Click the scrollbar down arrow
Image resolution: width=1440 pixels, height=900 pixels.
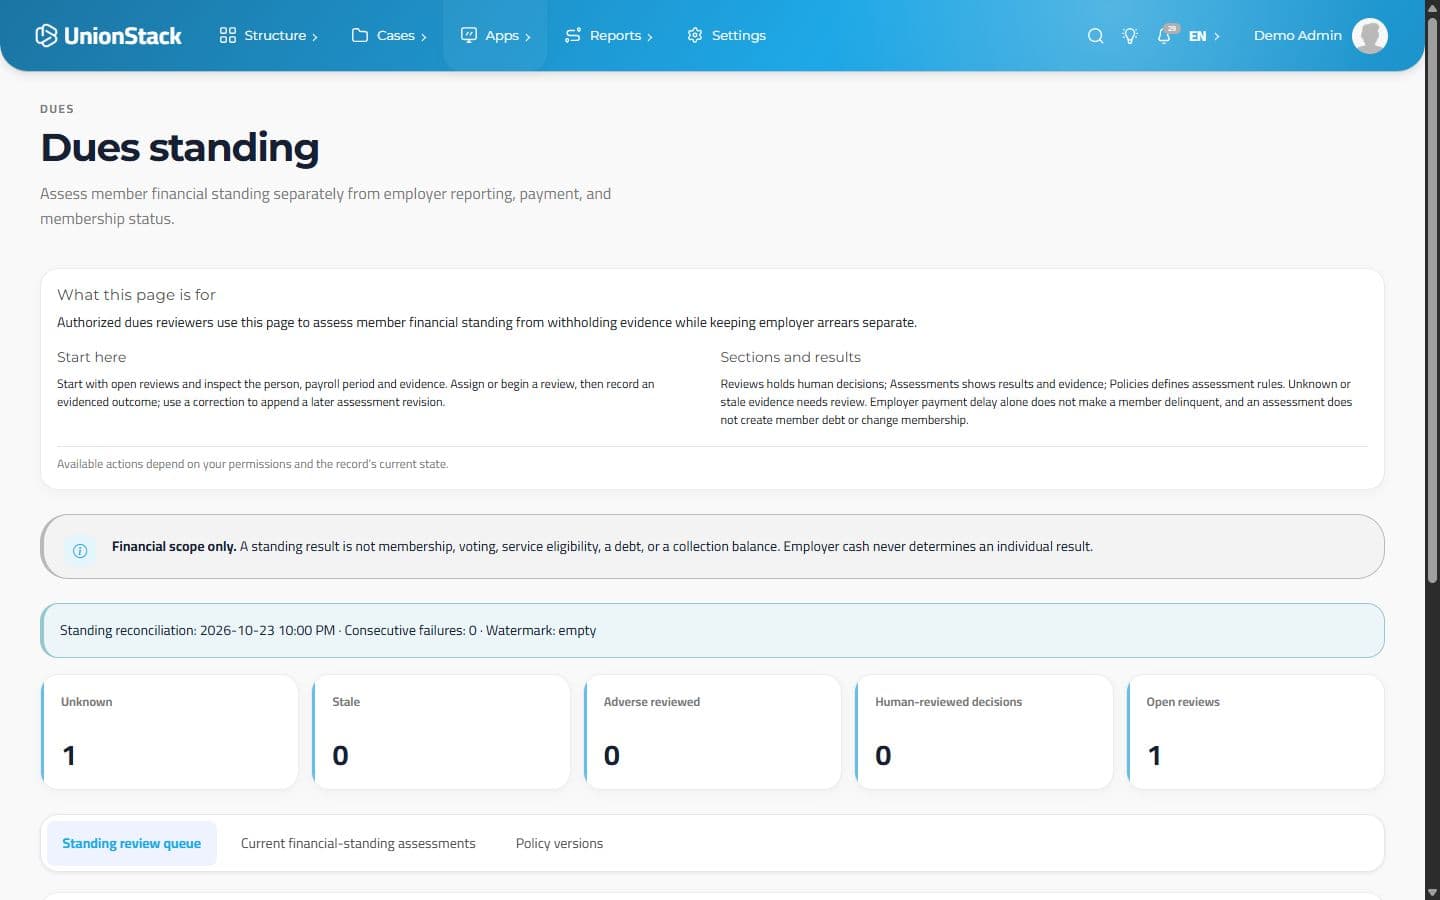1432,892
